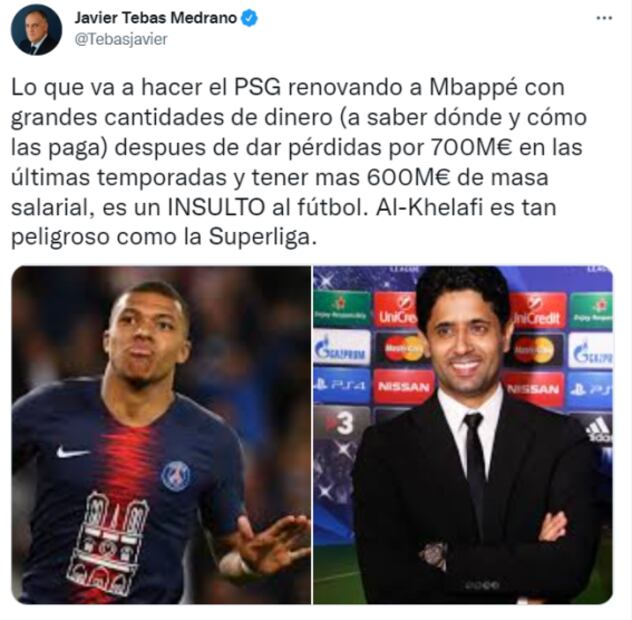632x620 pixels.
Task: Open the left photo of the PSG player
Action: coord(161,435)
